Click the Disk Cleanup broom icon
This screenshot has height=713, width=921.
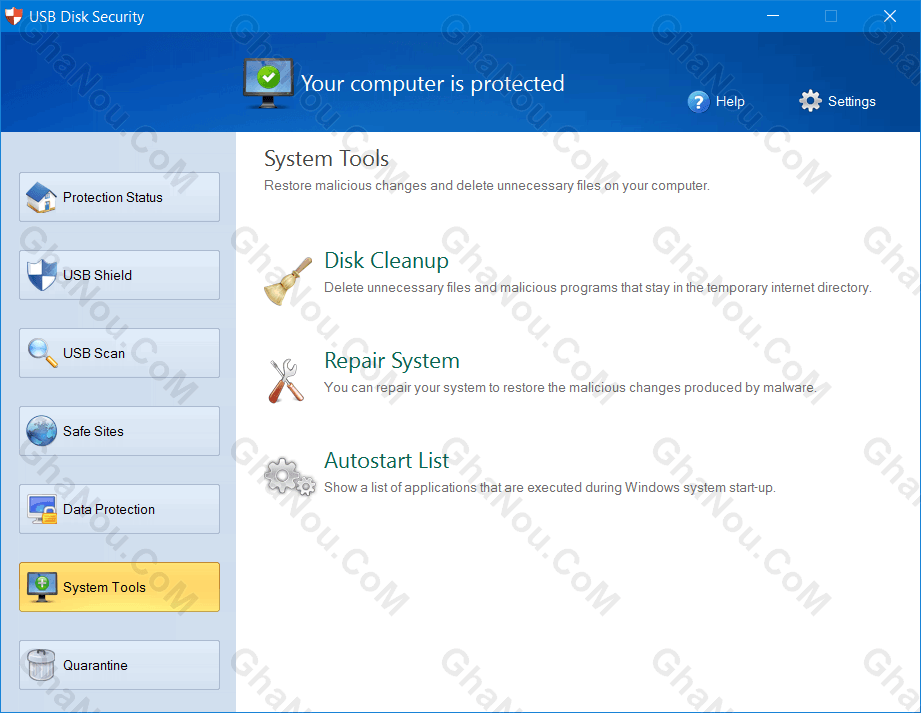pyautogui.click(x=288, y=281)
